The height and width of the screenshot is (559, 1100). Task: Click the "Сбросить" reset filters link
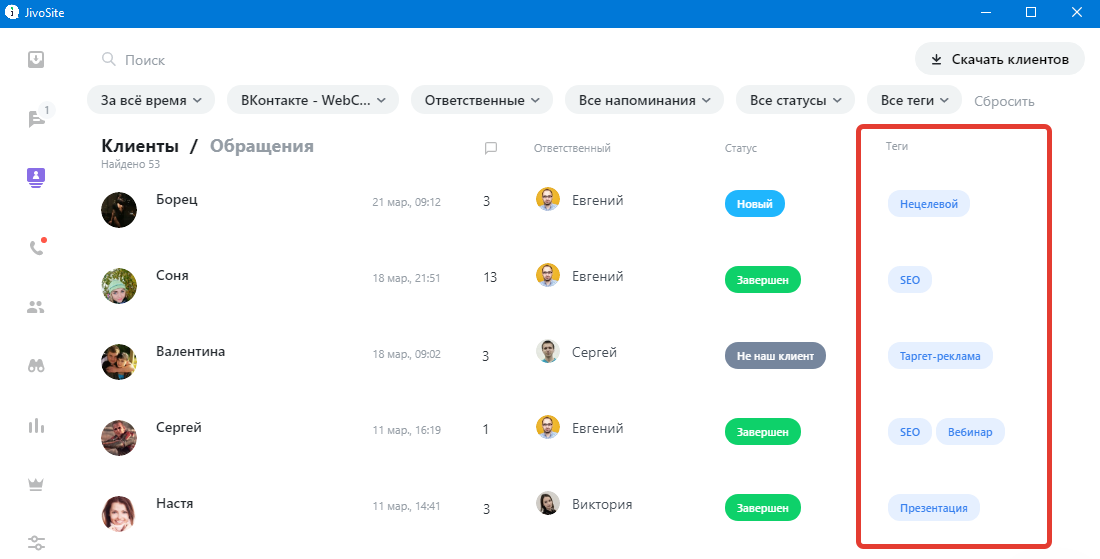point(1004,101)
